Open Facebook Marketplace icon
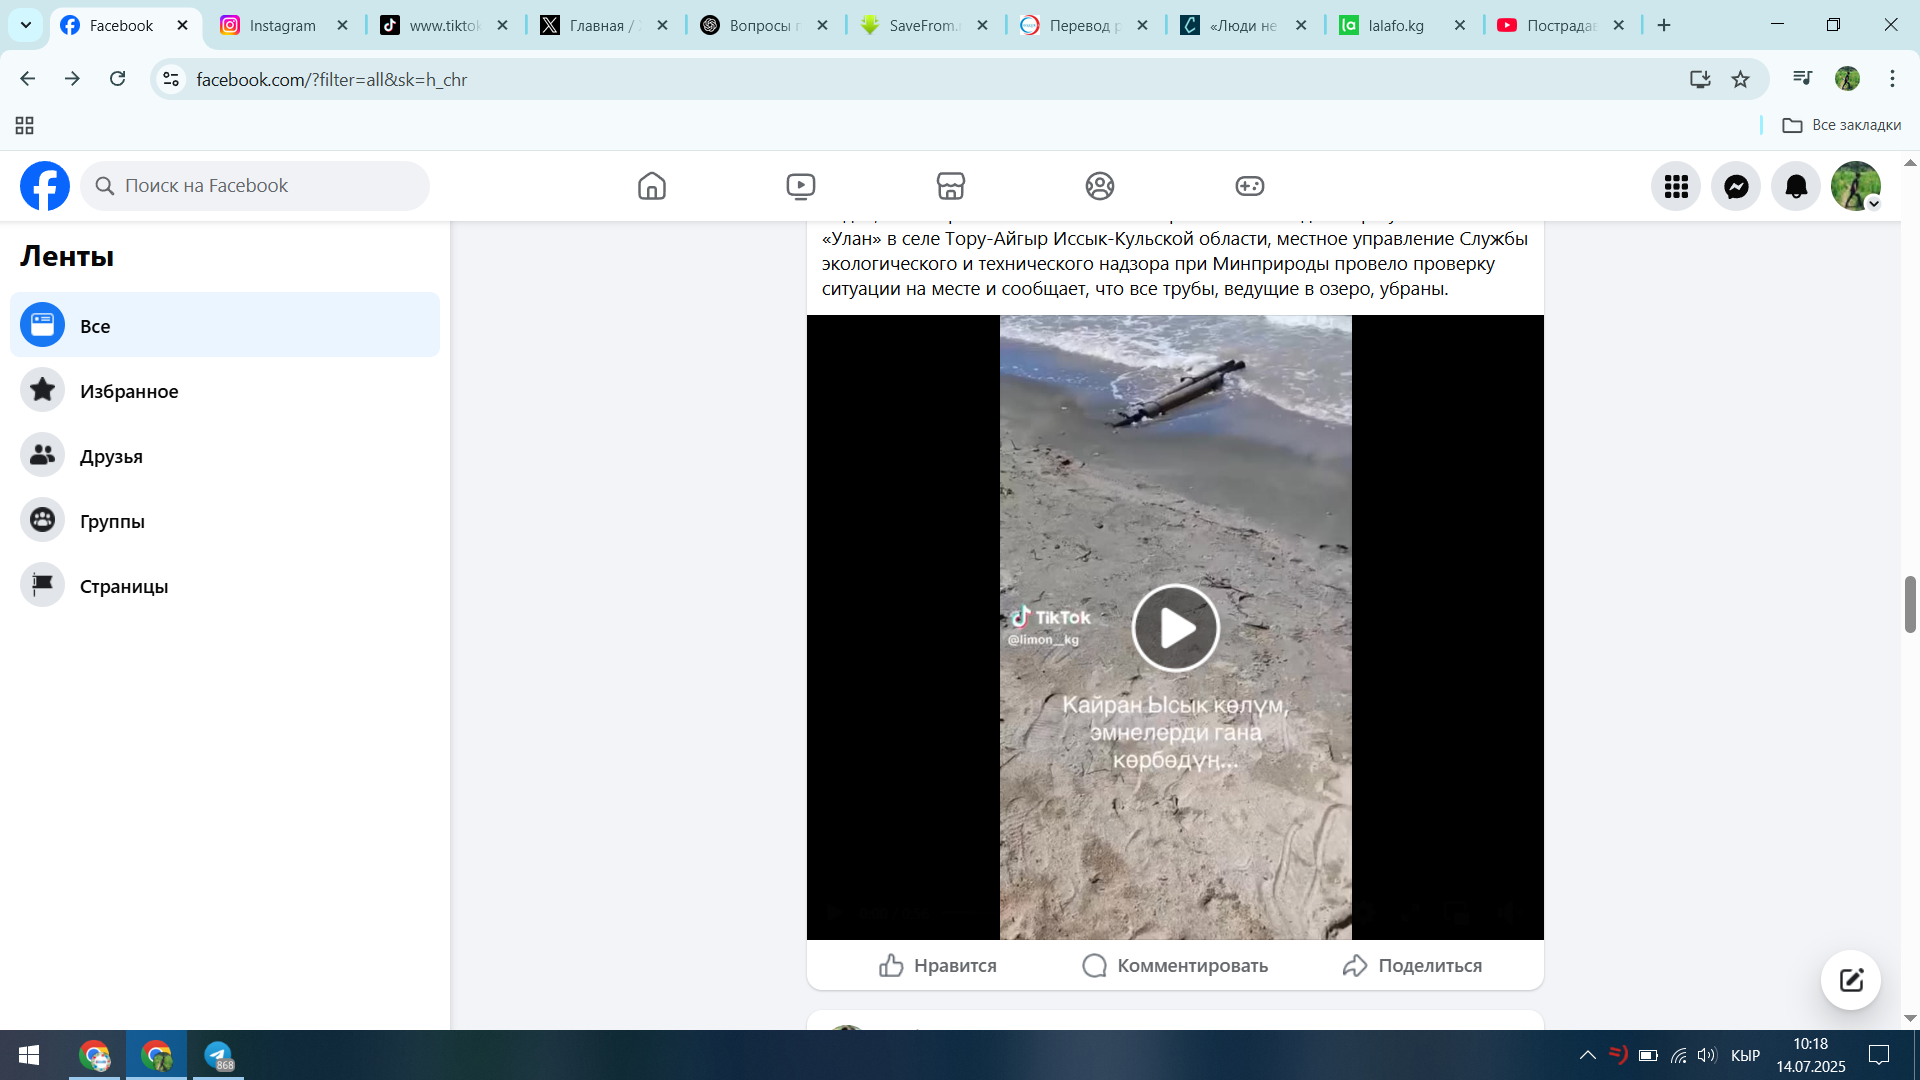The image size is (1920, 1080). point(950,186)
